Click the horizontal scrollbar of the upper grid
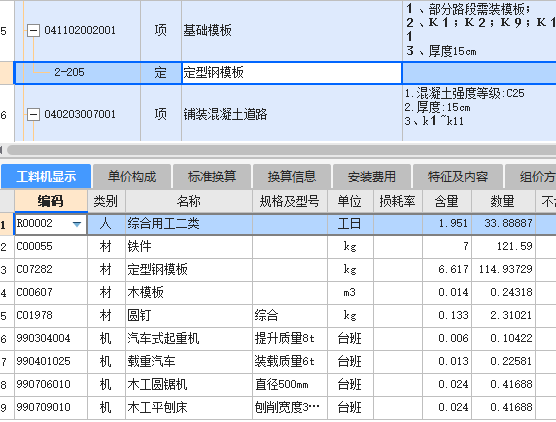Image resolution: width=556 pixels, height=422 pixels. pos(282,150)
